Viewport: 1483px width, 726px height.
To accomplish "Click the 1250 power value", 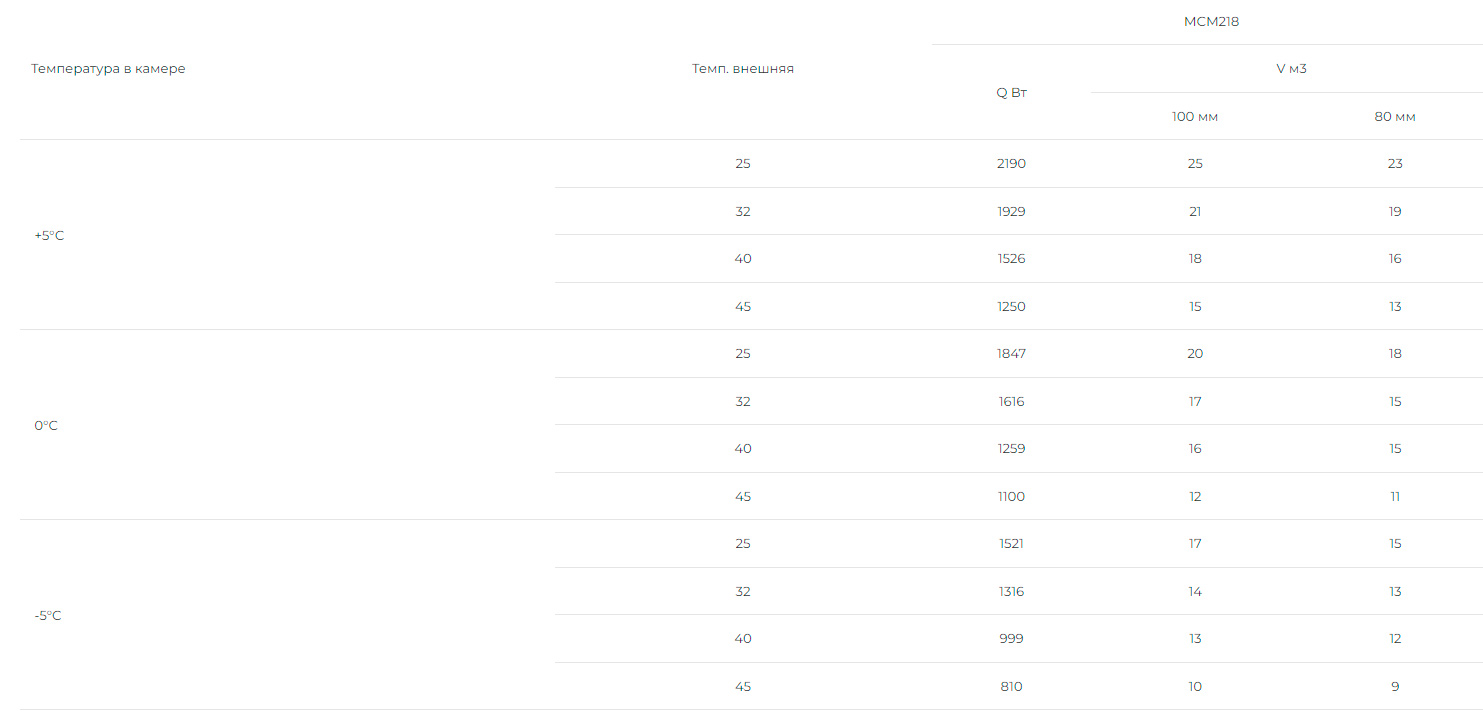I will (1011, 307).
